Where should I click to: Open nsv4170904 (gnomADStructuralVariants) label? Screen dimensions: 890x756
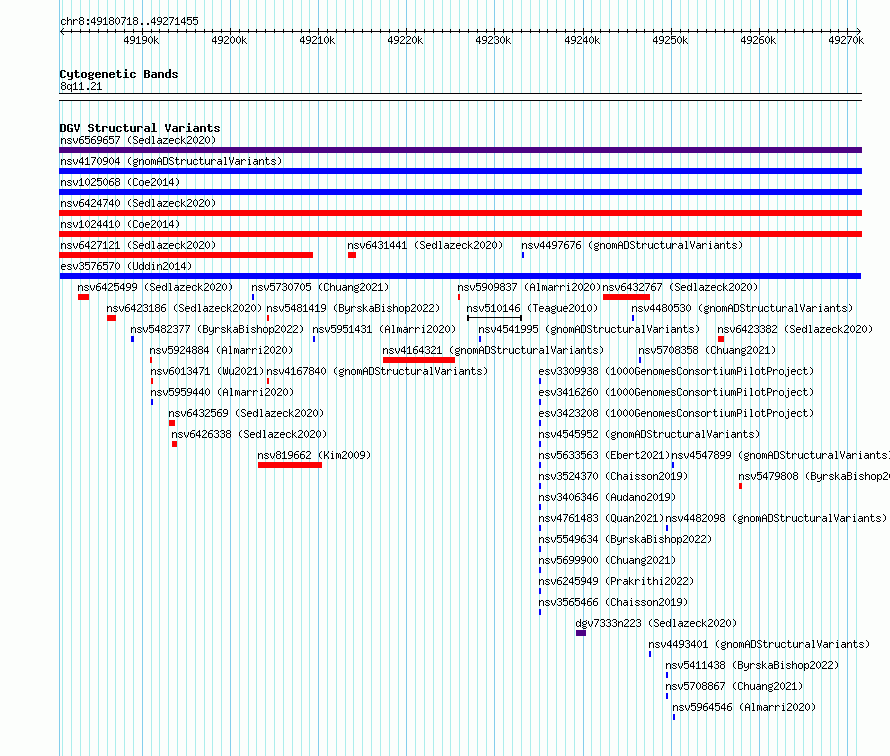tap(171, 161)
